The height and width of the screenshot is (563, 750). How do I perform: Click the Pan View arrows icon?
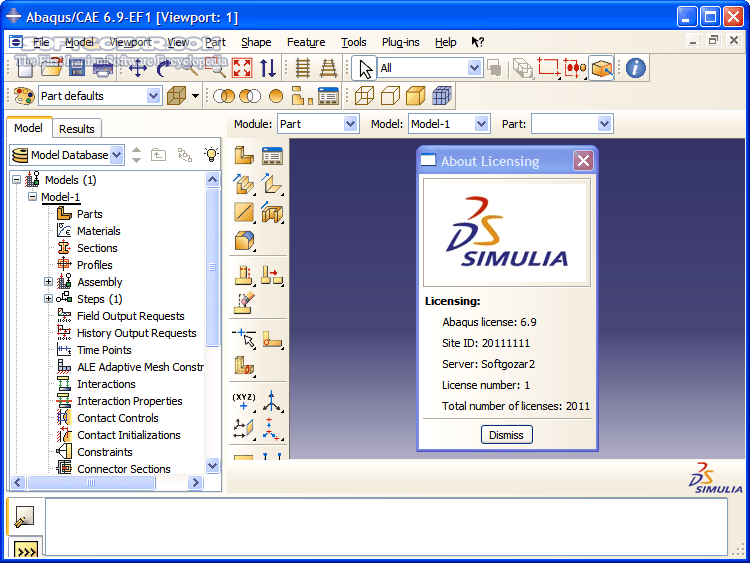[138, 68]
